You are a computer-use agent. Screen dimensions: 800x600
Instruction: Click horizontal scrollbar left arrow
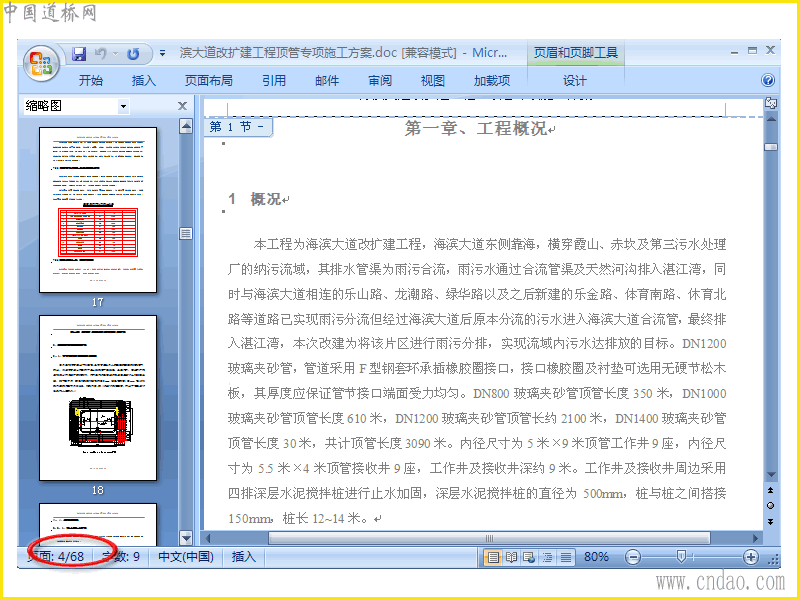tap(208, 538)
